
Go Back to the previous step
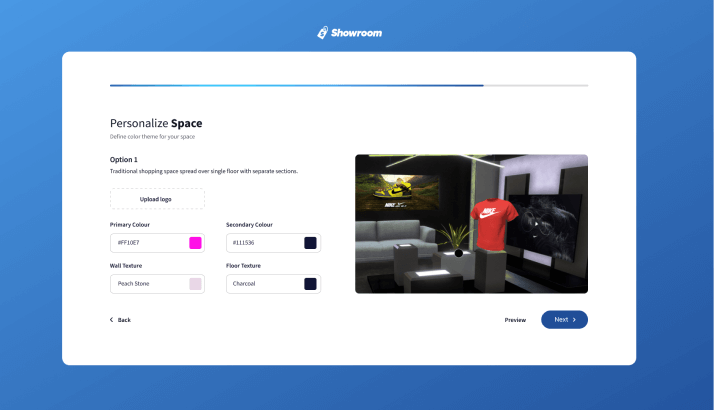[x=121, y=320]
